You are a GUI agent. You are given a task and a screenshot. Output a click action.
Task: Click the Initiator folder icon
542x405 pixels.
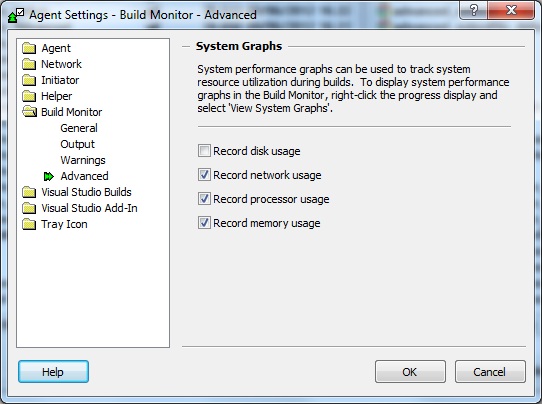29,80
